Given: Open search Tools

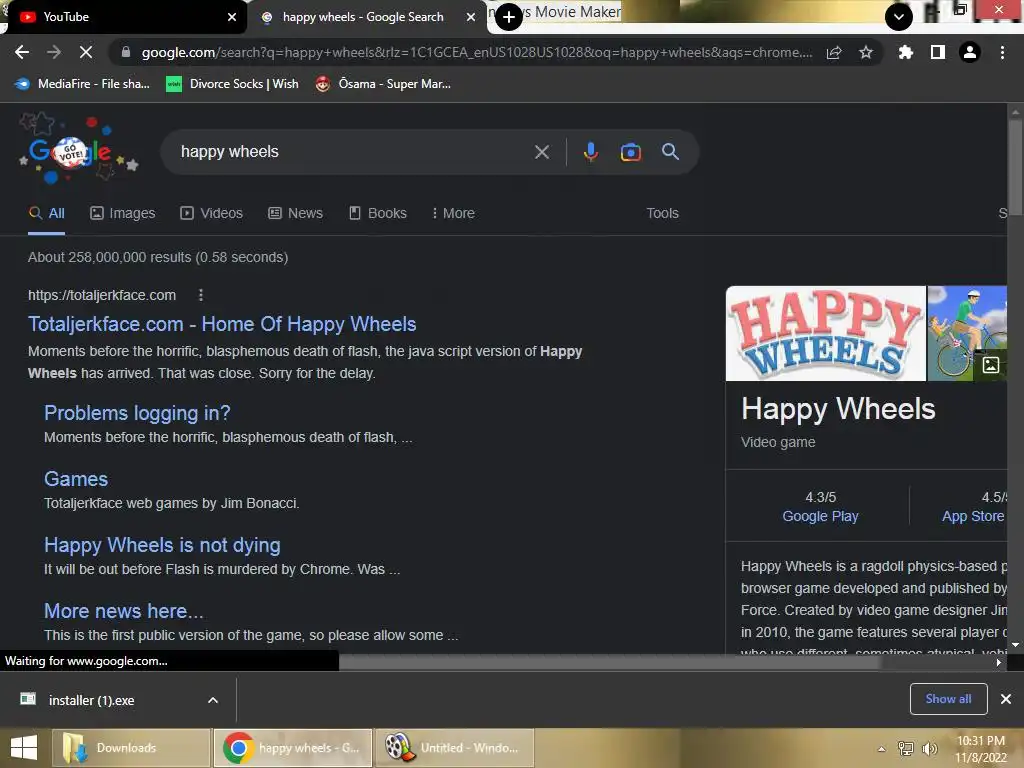Looking at the screenshot, I should (662, 214).
